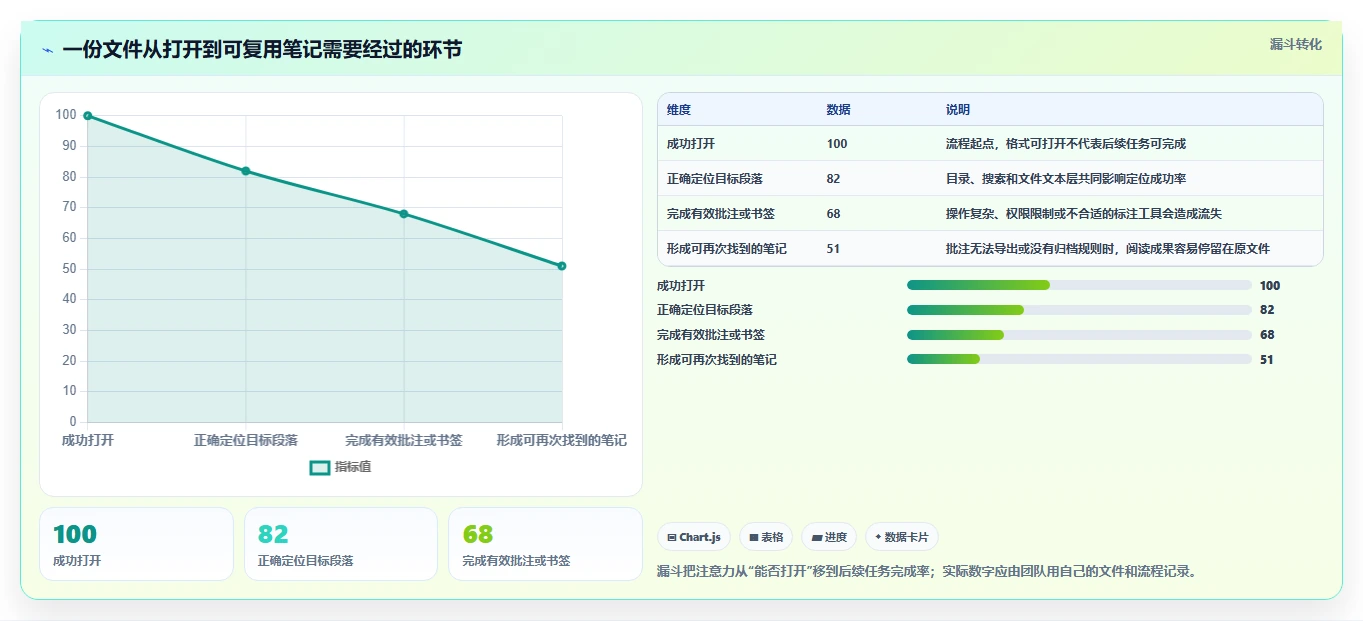Click description starting 操作复杂 in table
Screen dimensions: 1363x621
tap(1084, 214)
